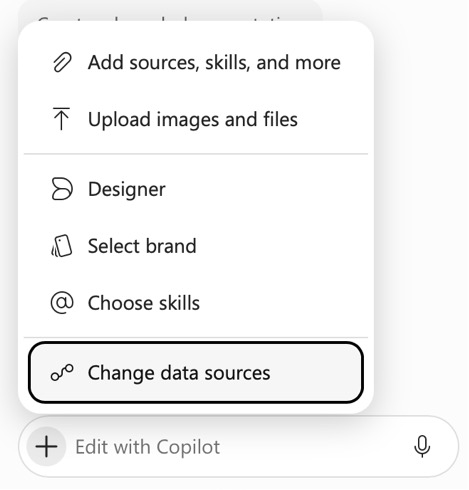The height and width of the screenshot is (490, 469).
Task: Select Add sources, skills, and more
Action: (196, 62)
